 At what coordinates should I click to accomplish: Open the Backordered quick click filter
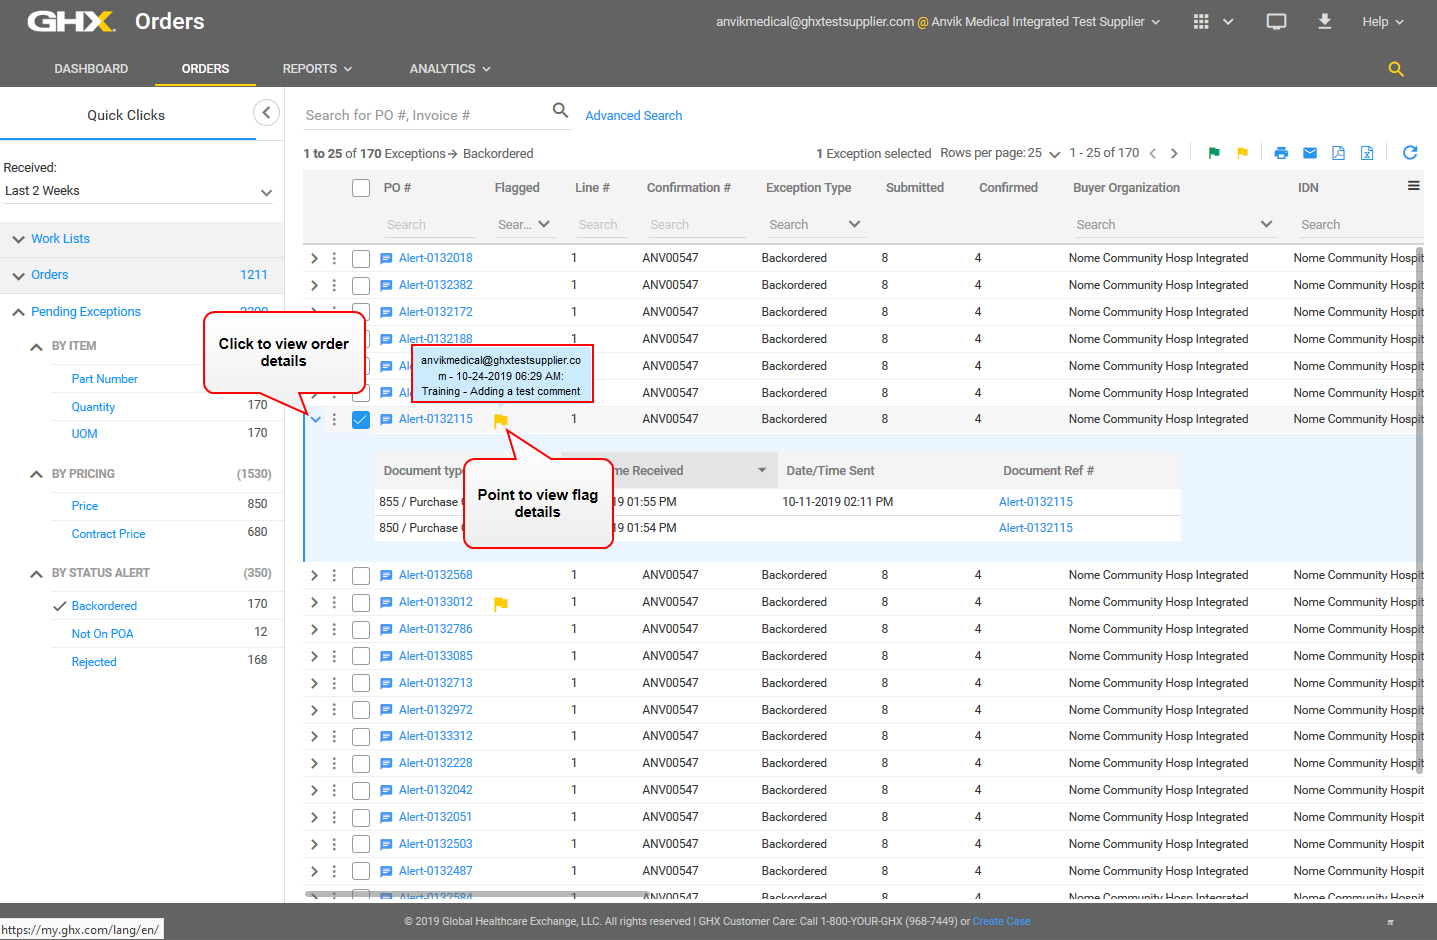(104, 606)
